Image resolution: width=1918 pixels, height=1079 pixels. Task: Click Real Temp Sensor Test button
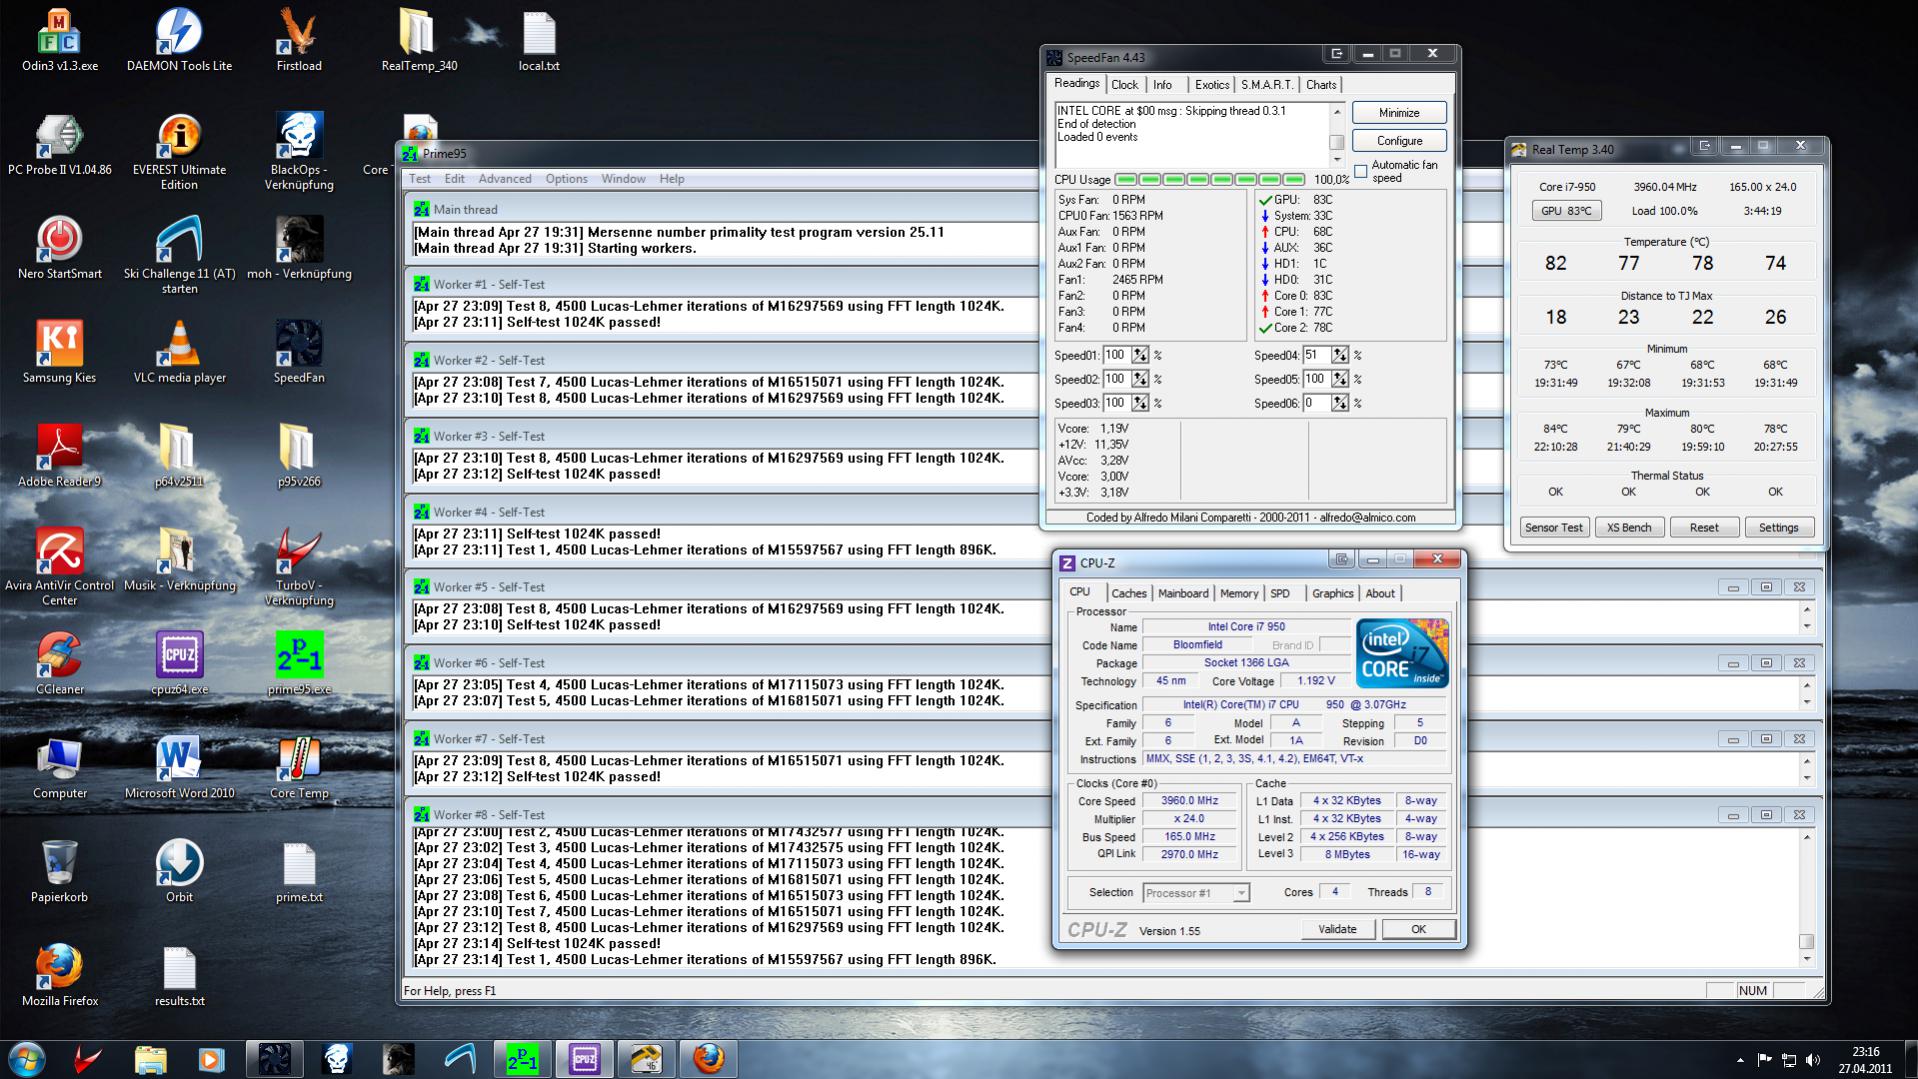1553,528
